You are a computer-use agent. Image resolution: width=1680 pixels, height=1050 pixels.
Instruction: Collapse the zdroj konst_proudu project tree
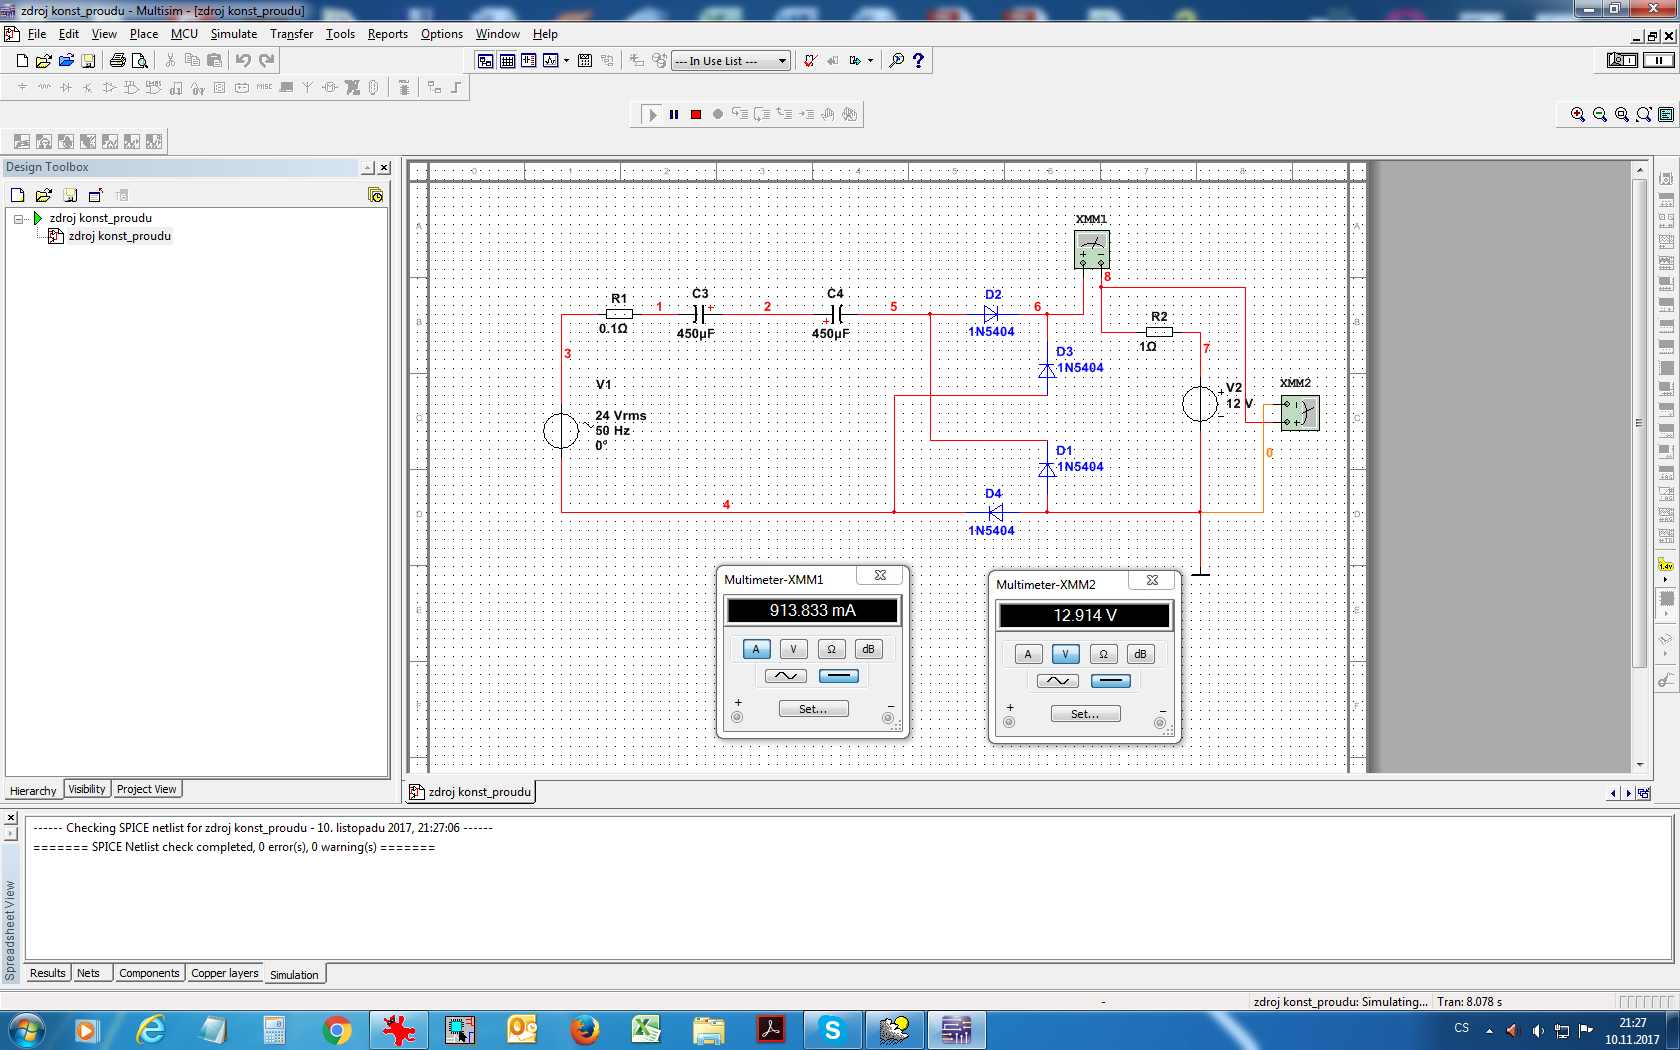(19, 218)
